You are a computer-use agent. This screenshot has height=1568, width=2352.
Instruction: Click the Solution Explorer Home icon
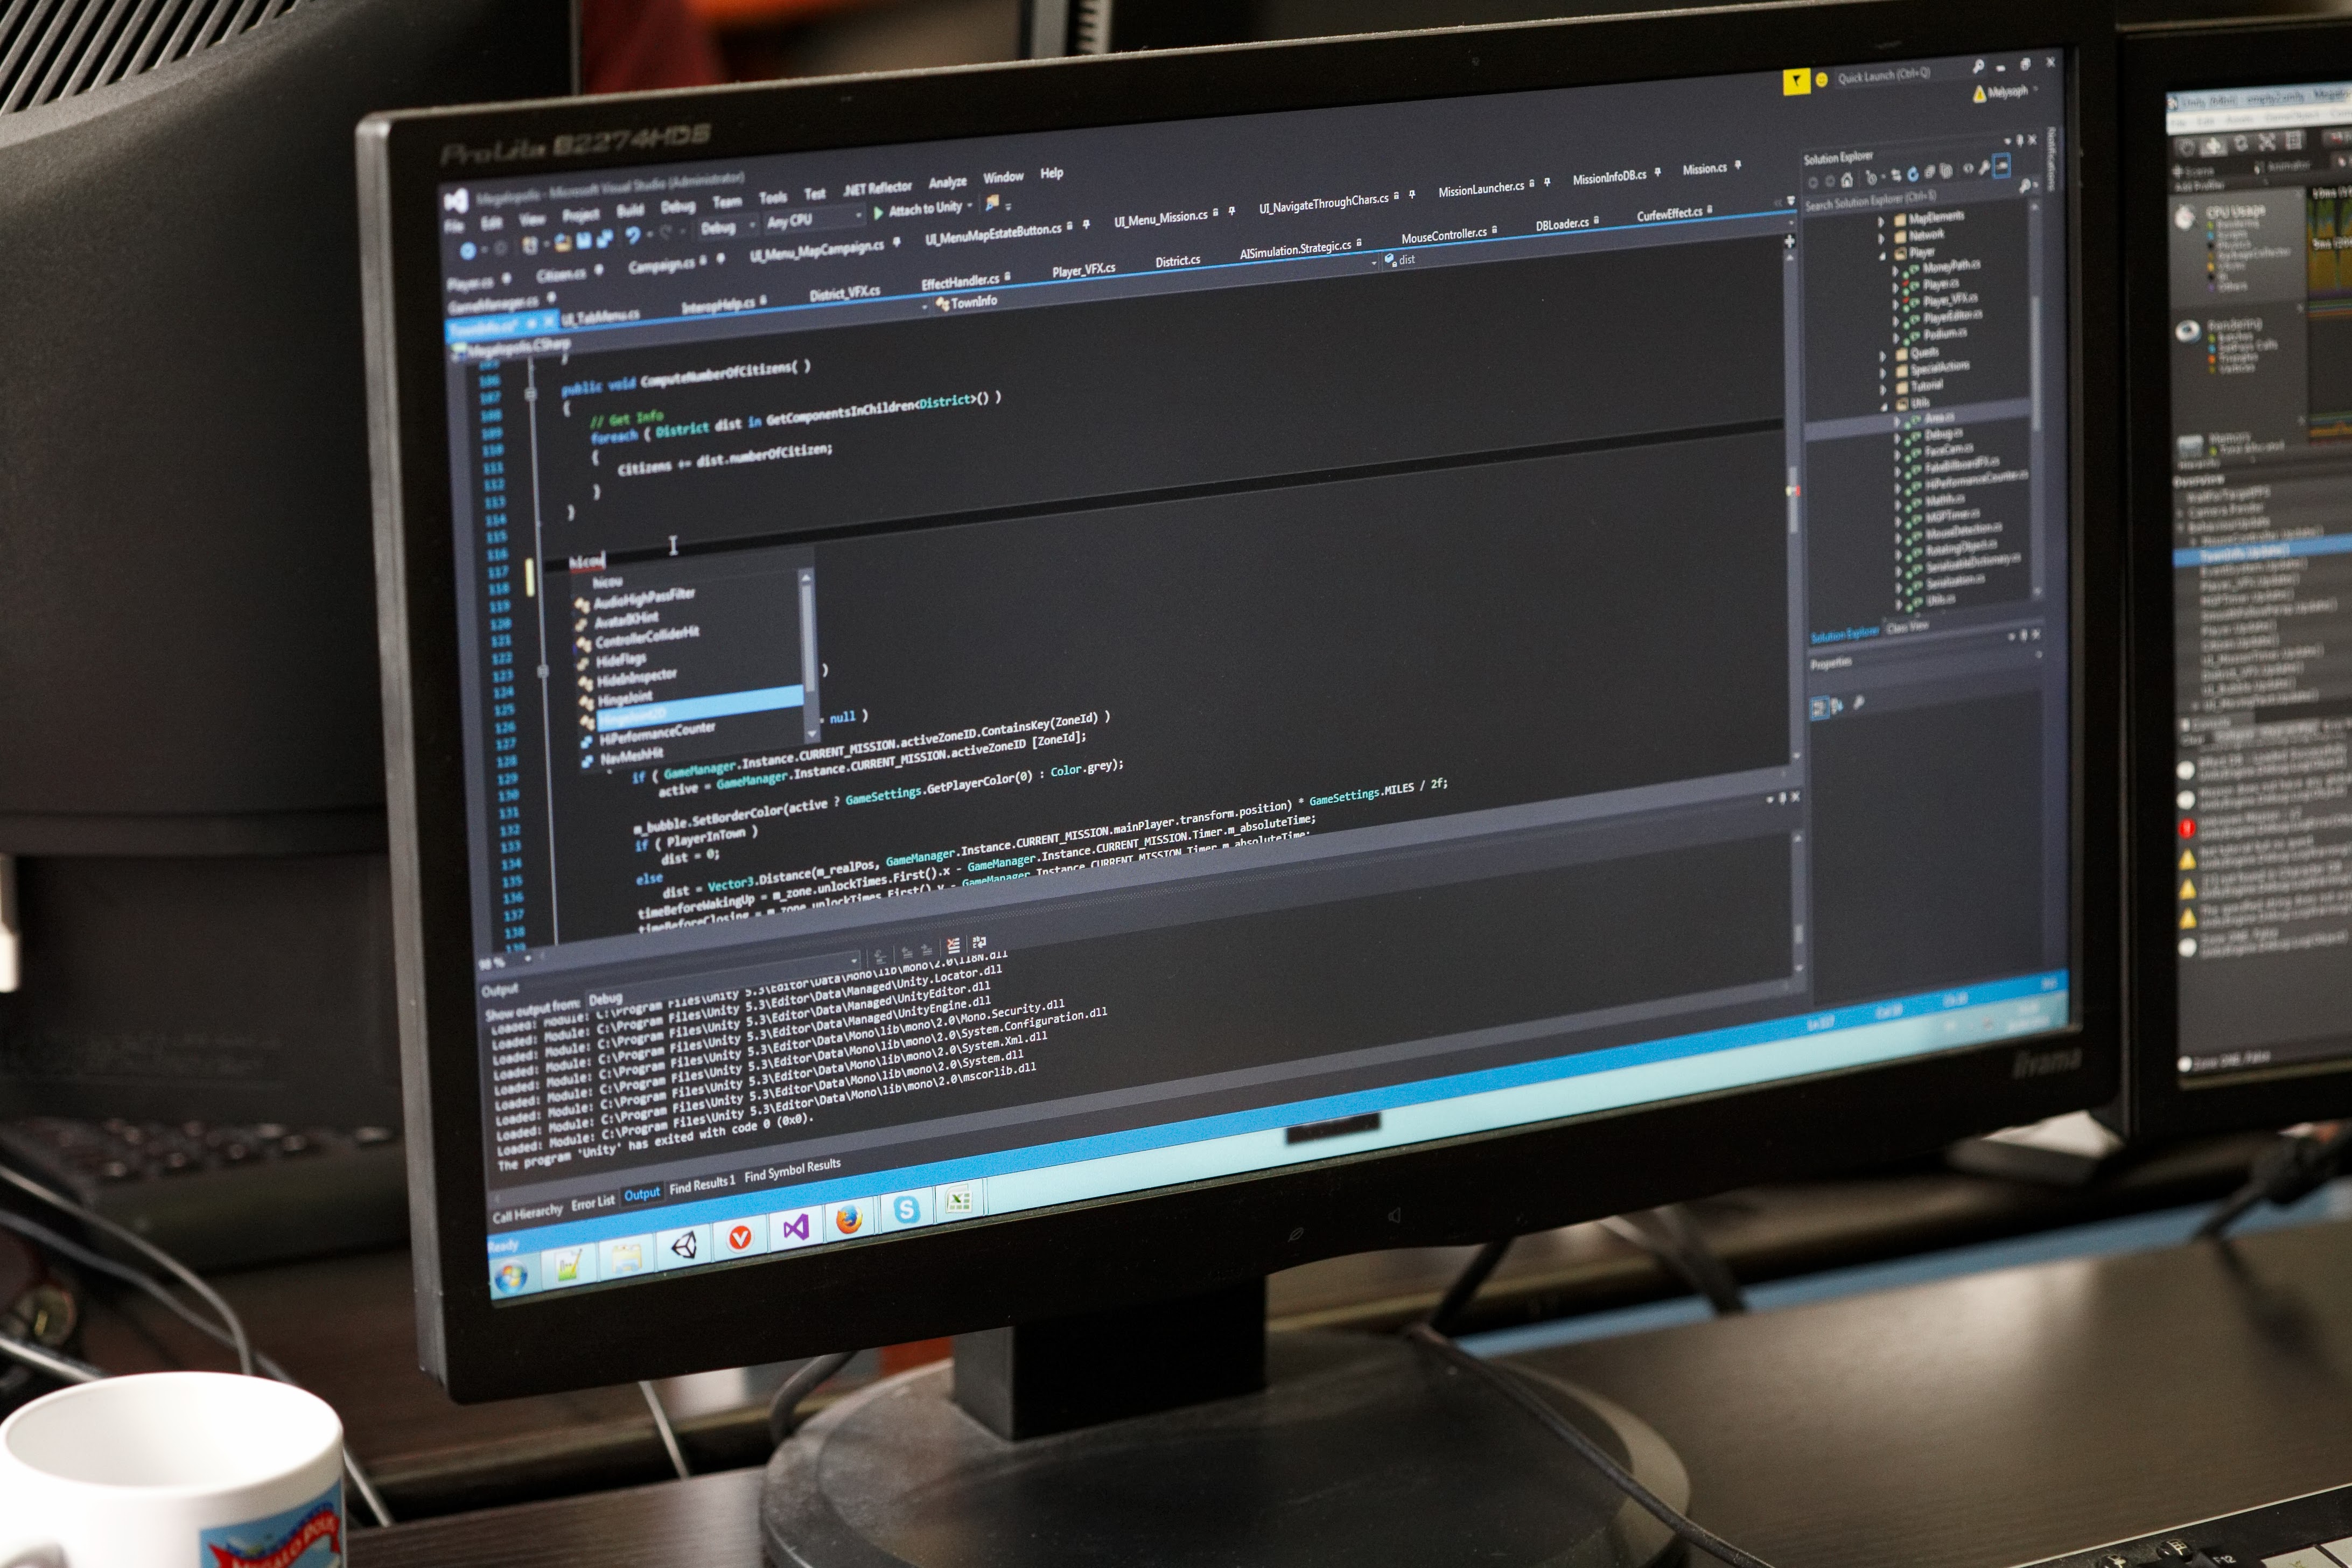1846,180
